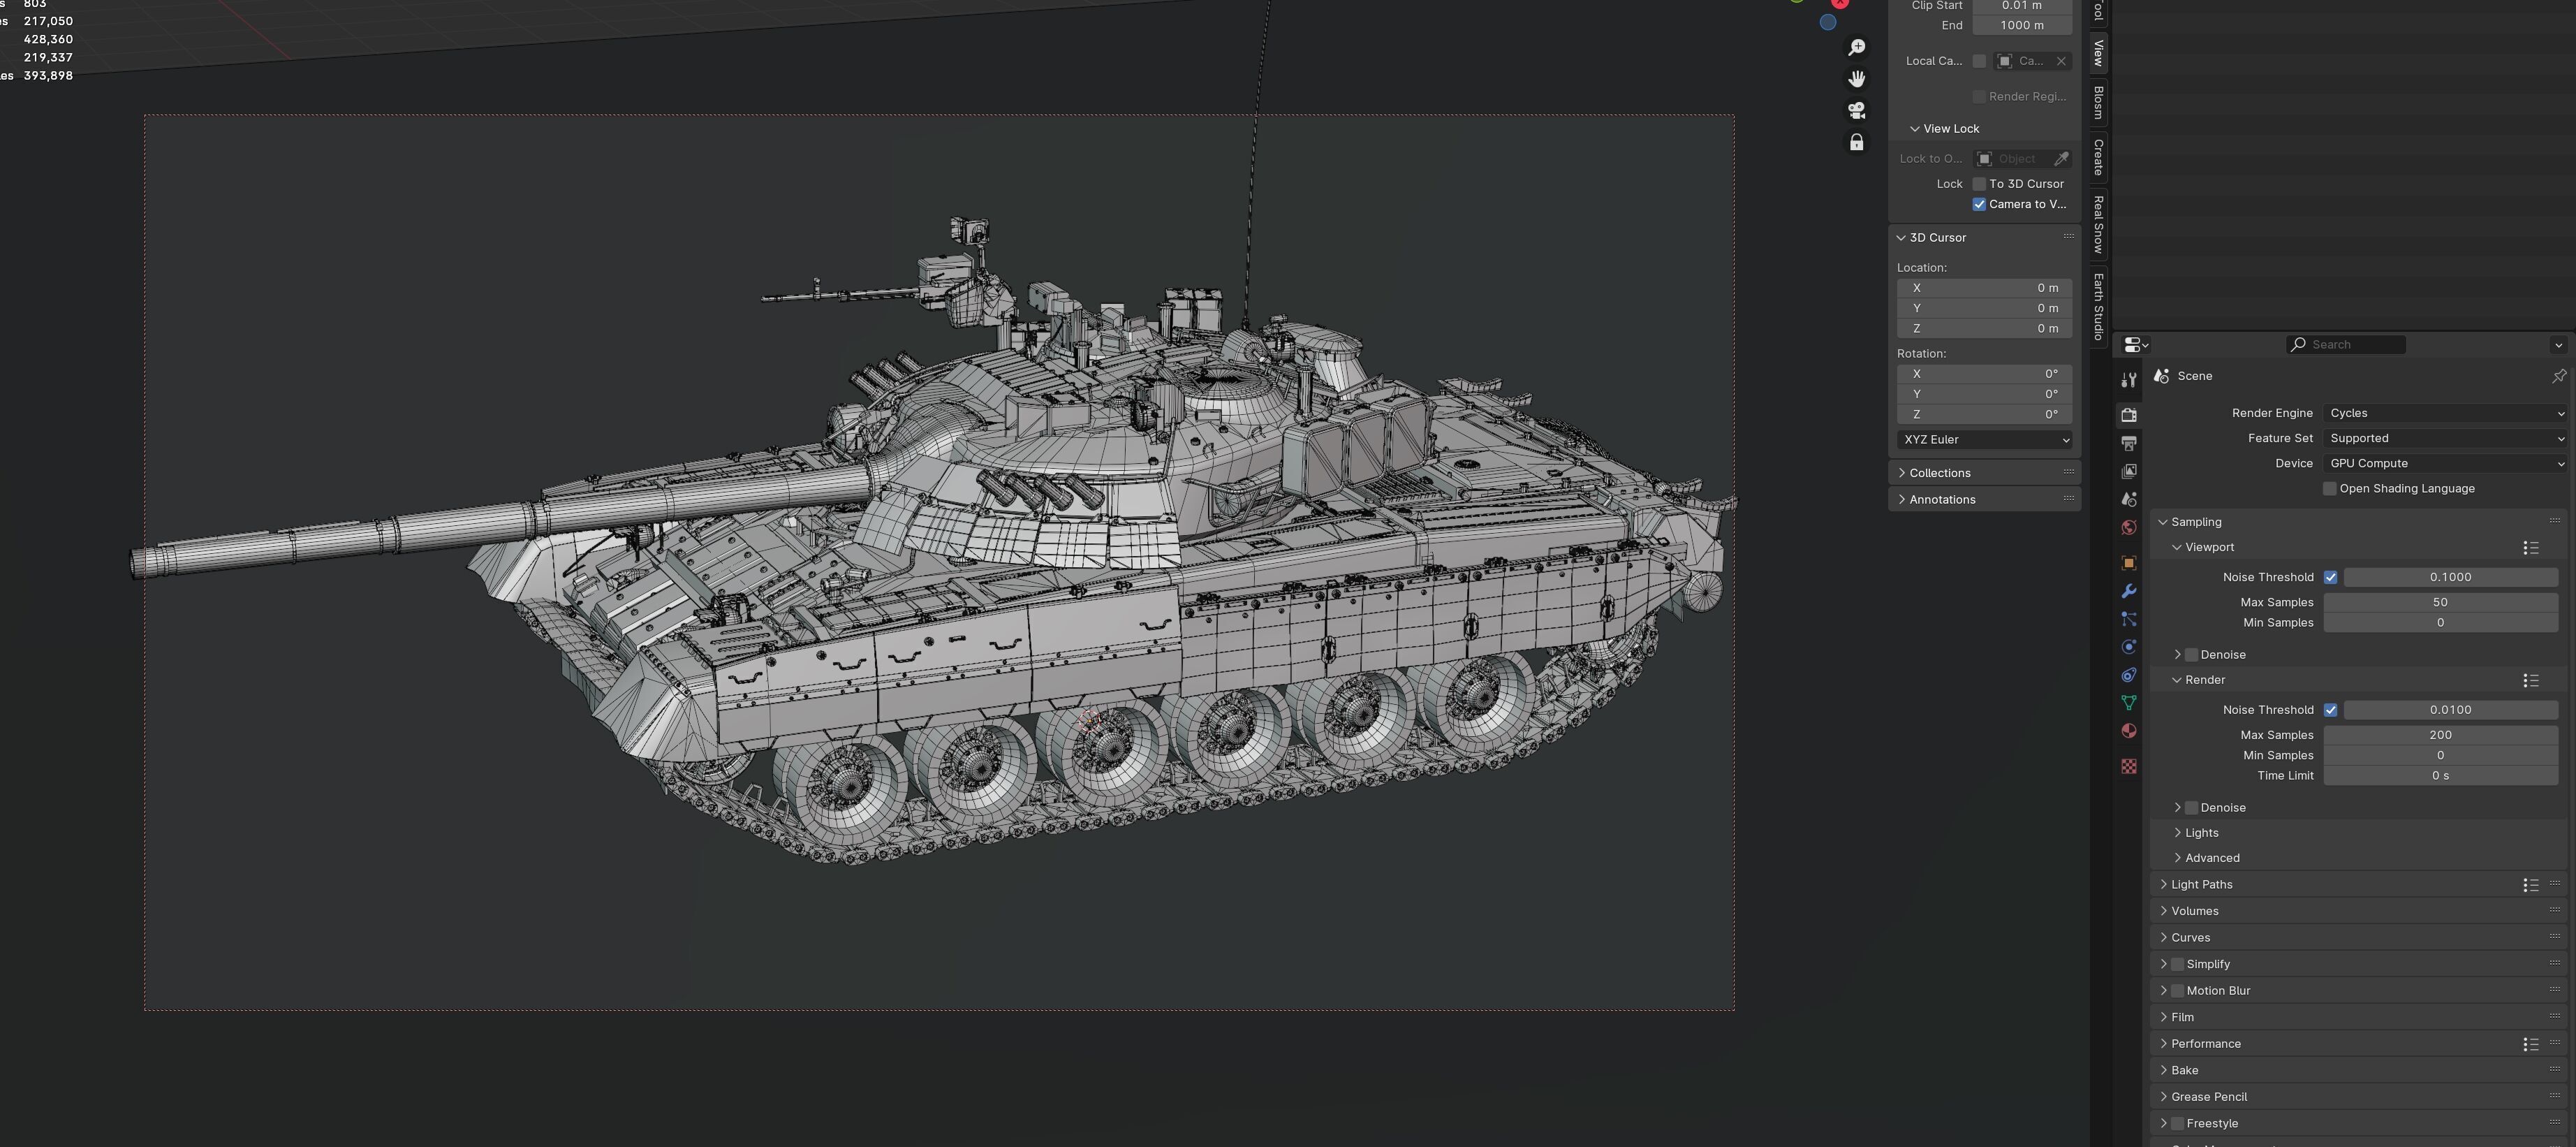This screenshot has width=2576, height=1147.
Task: Open the Texture properties tab
Action: 2129,766
